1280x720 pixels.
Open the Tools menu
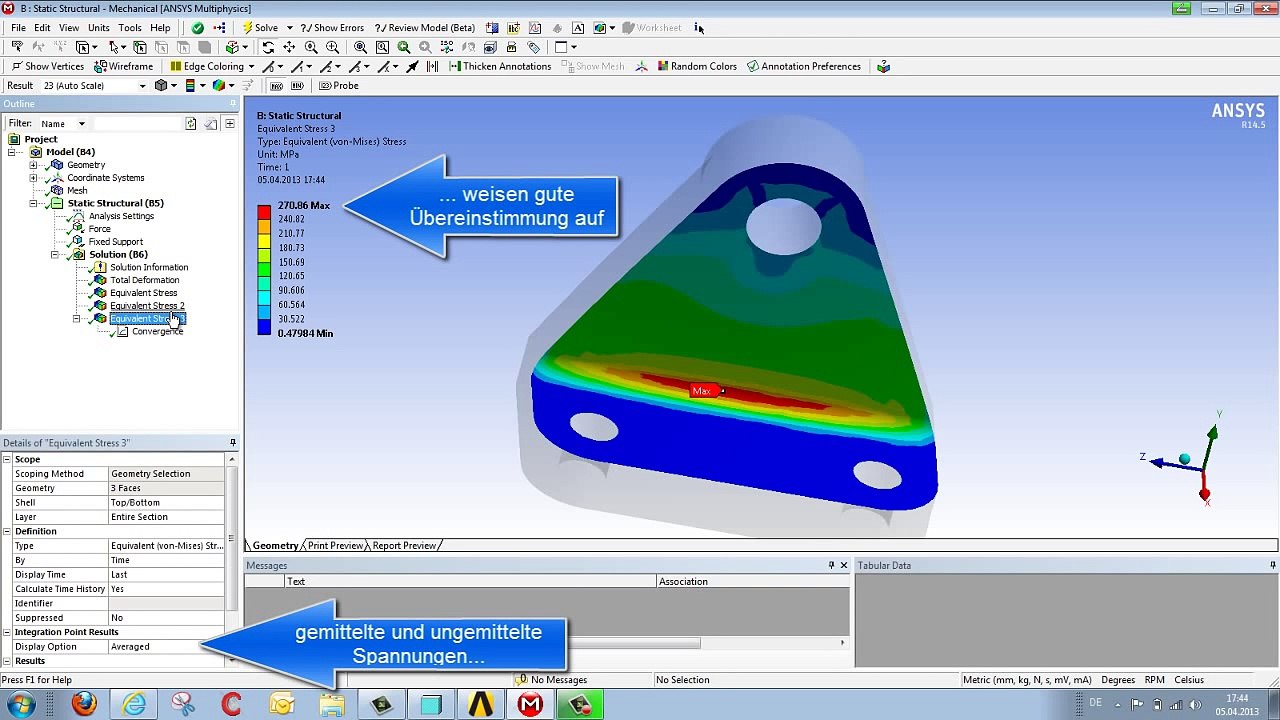130,28
